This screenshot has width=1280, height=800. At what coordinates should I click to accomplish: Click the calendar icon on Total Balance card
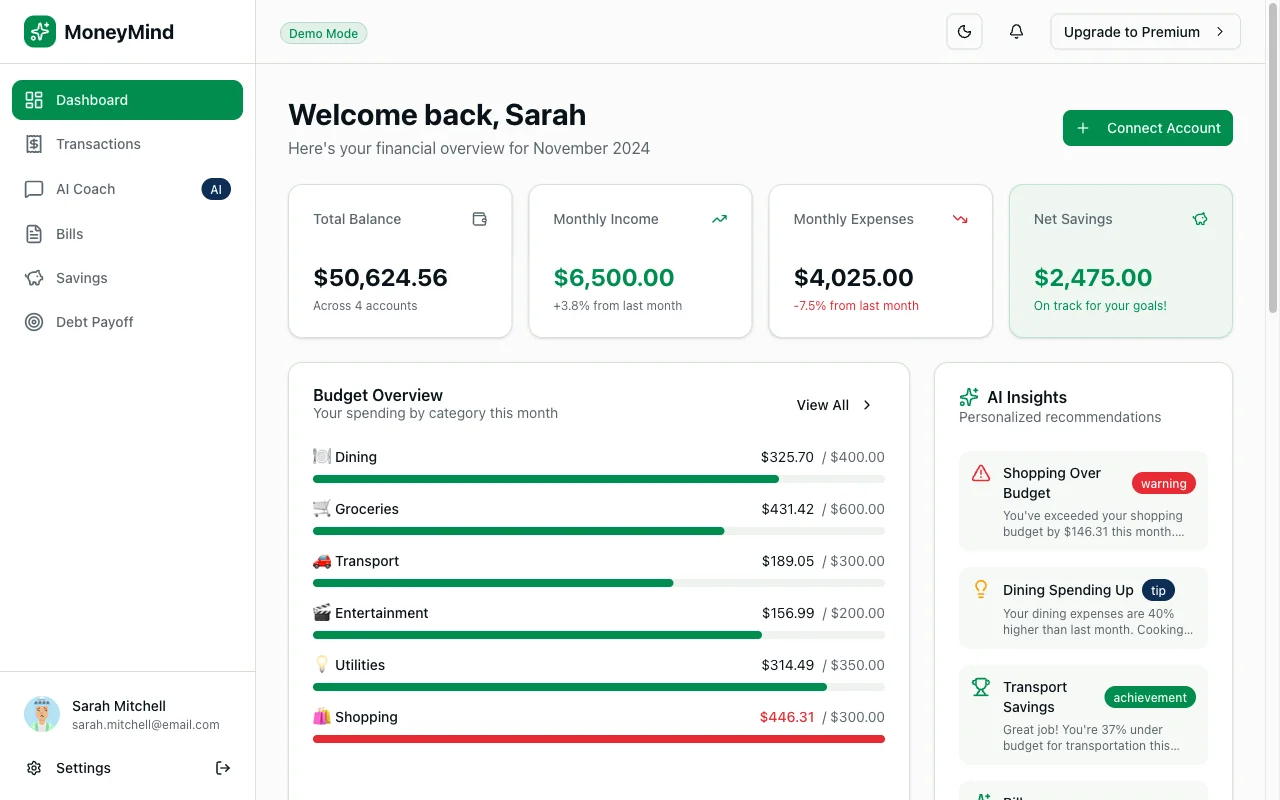(x=479, y=218)
